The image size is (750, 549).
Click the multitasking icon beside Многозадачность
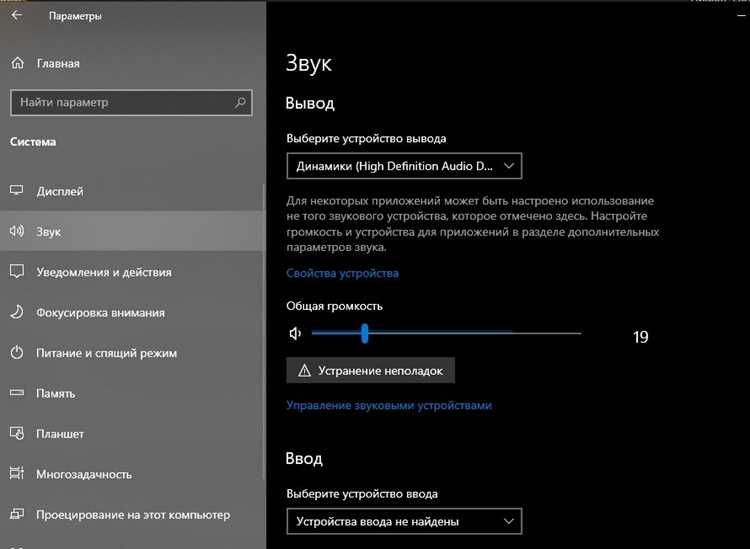17,473
